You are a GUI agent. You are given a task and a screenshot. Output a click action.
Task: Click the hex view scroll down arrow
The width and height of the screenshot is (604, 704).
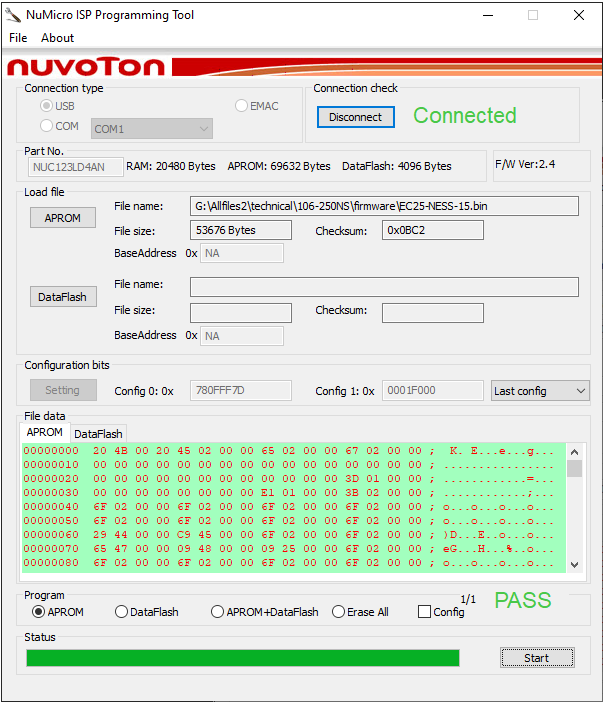point(574,565)
